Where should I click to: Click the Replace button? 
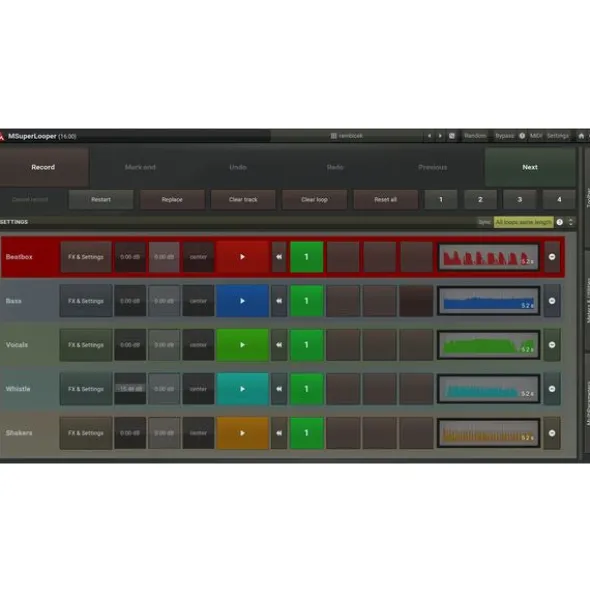point(172,199)
